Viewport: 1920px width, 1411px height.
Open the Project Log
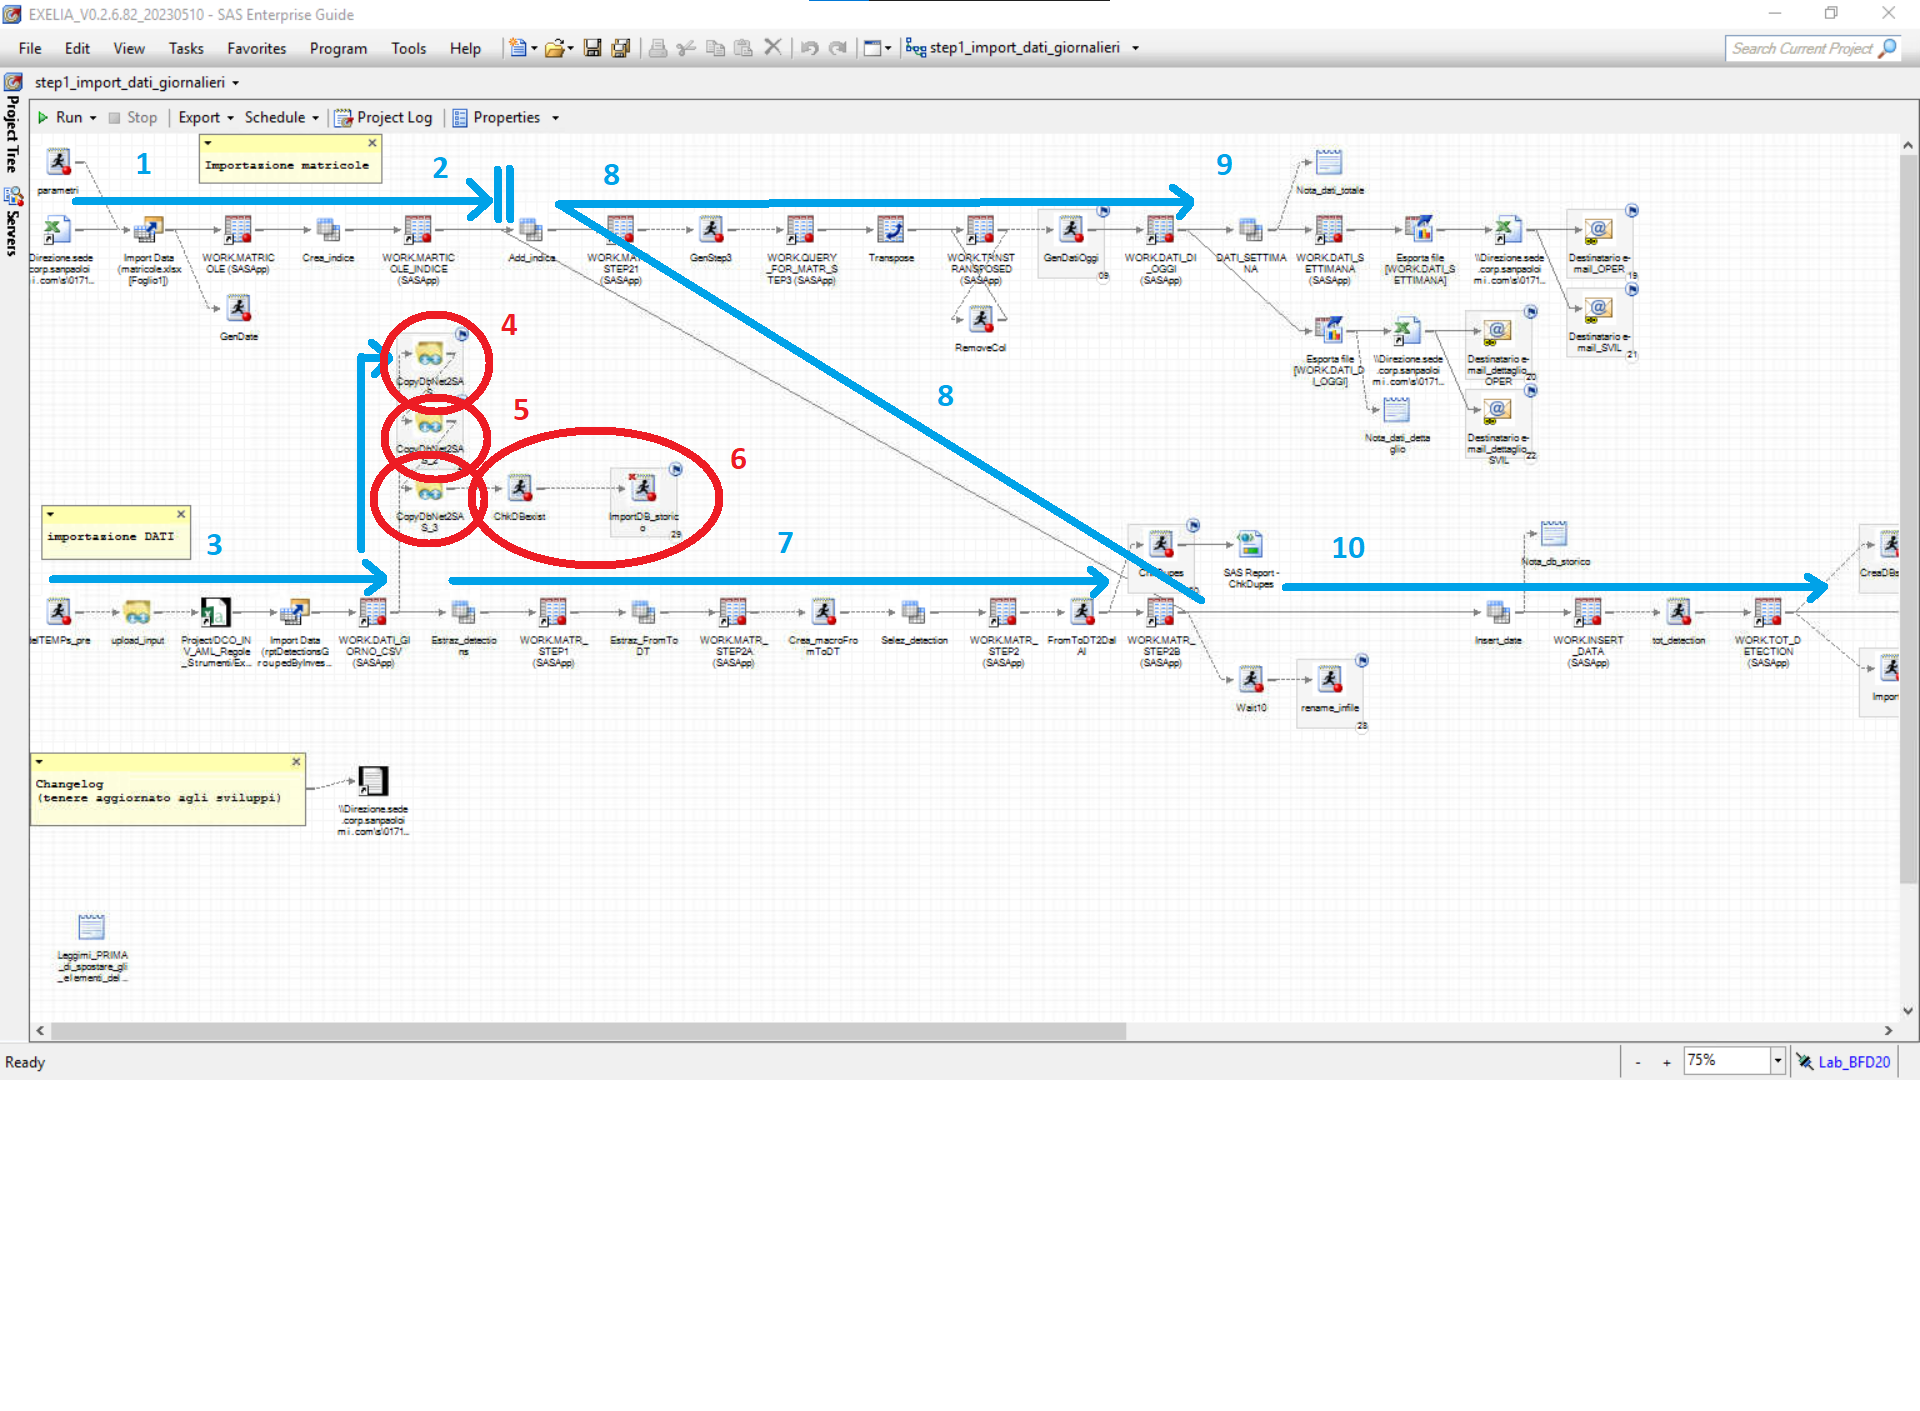point(384,118)
